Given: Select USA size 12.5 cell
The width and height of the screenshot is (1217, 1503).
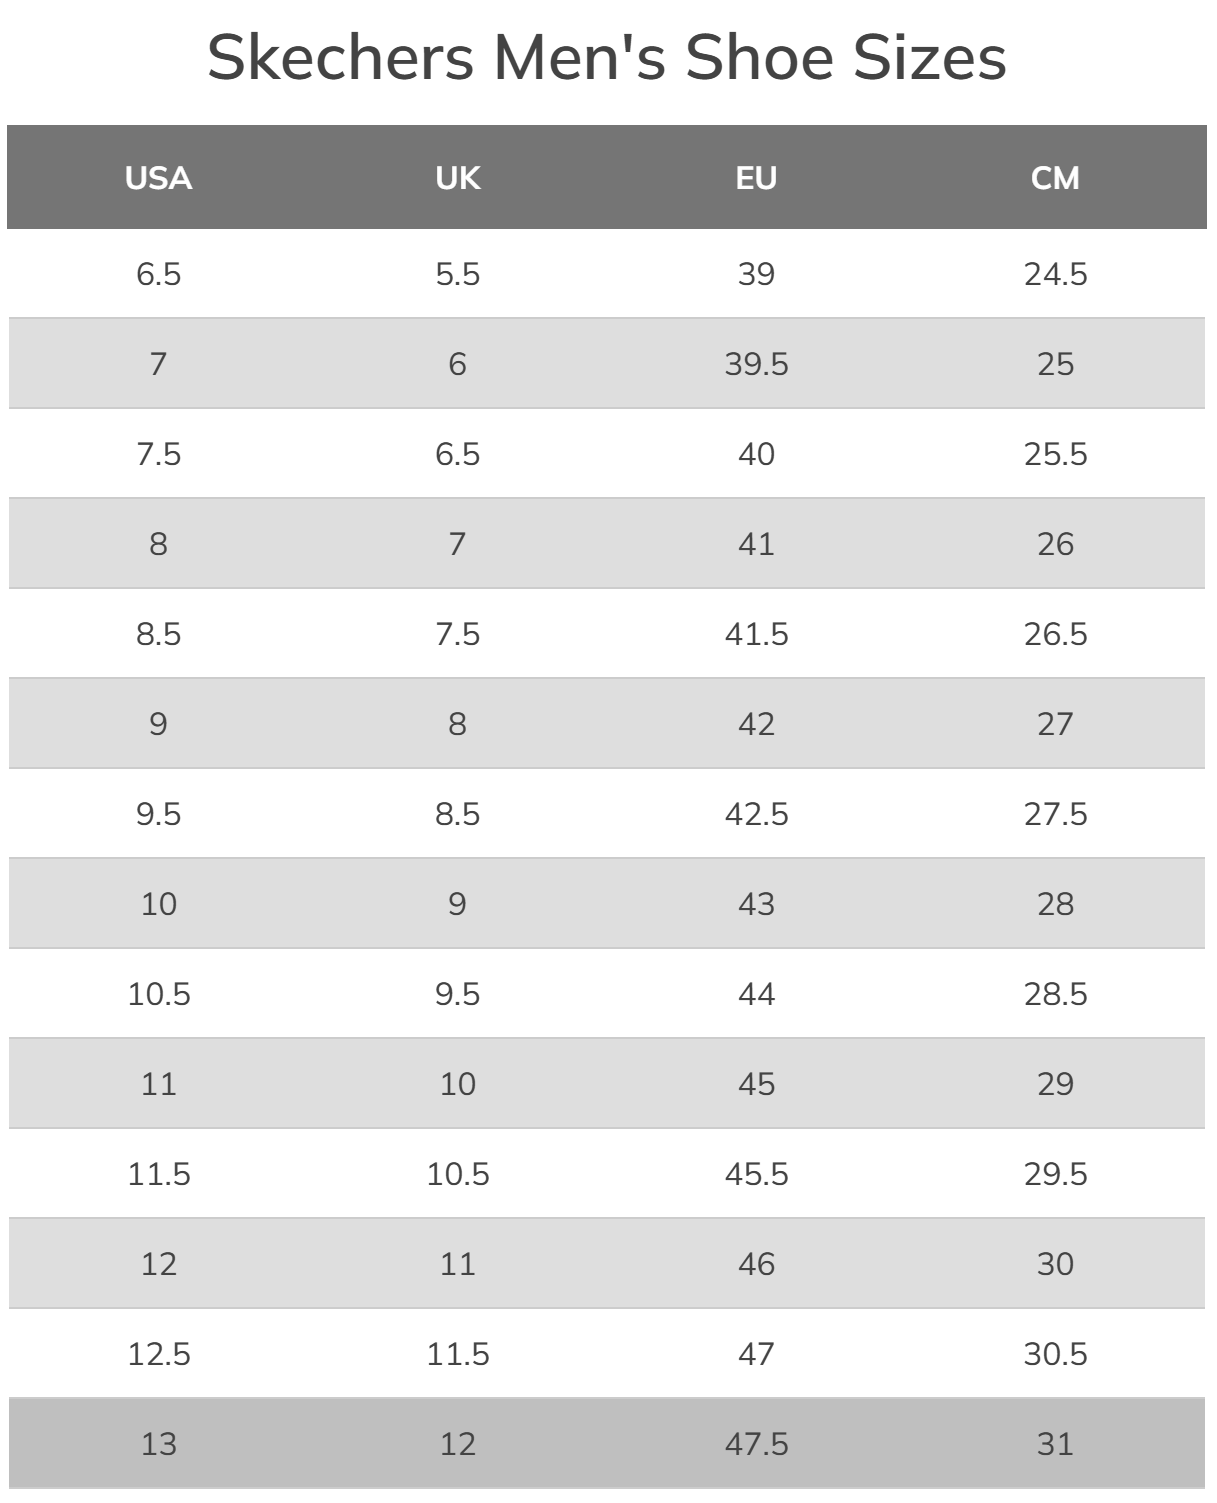Looking at the screenshot, I should click(158, 1354).
